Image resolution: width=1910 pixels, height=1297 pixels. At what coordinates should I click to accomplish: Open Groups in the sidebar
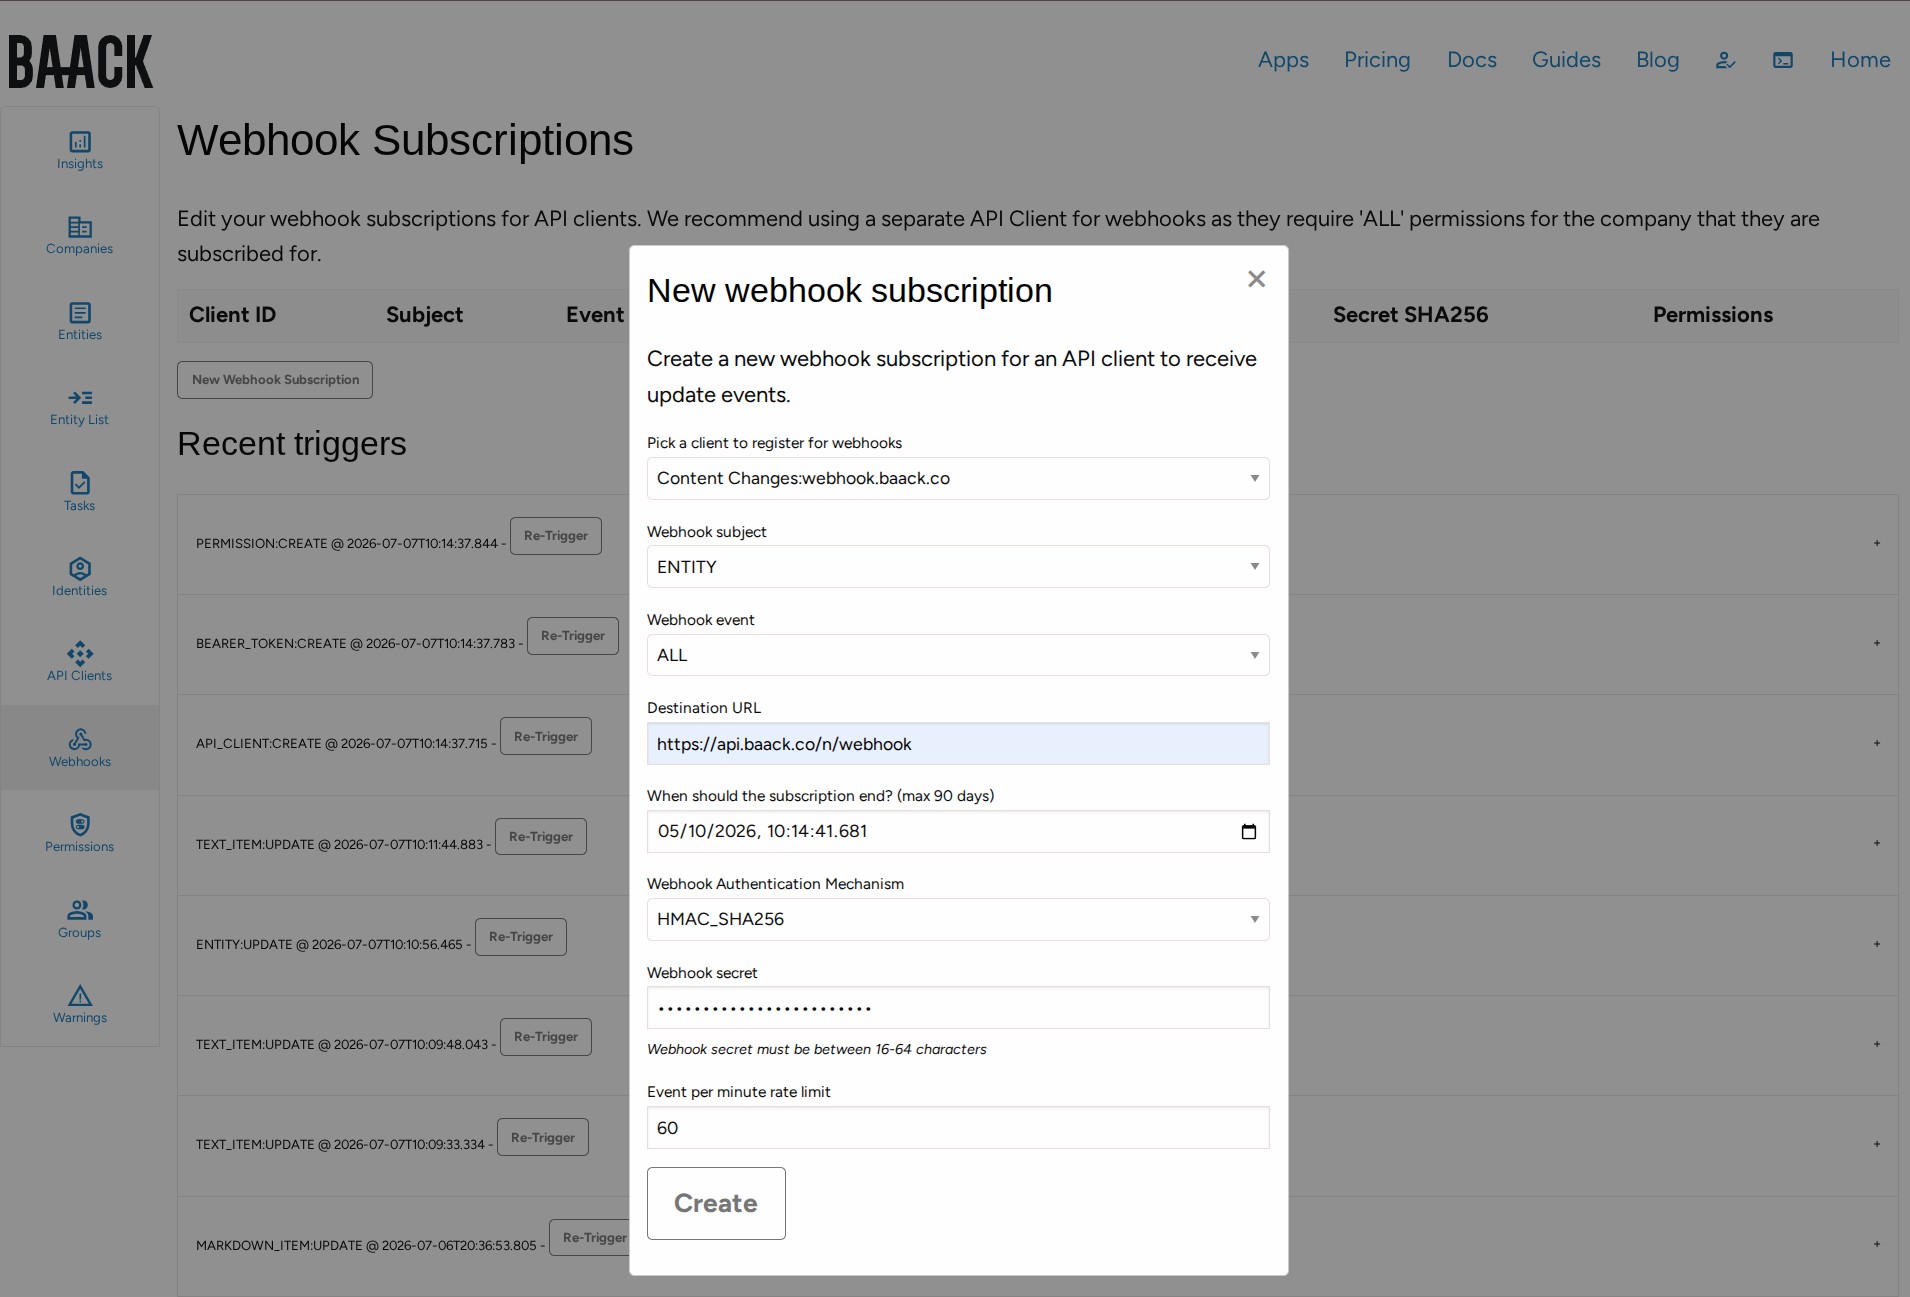pos(80,919)
